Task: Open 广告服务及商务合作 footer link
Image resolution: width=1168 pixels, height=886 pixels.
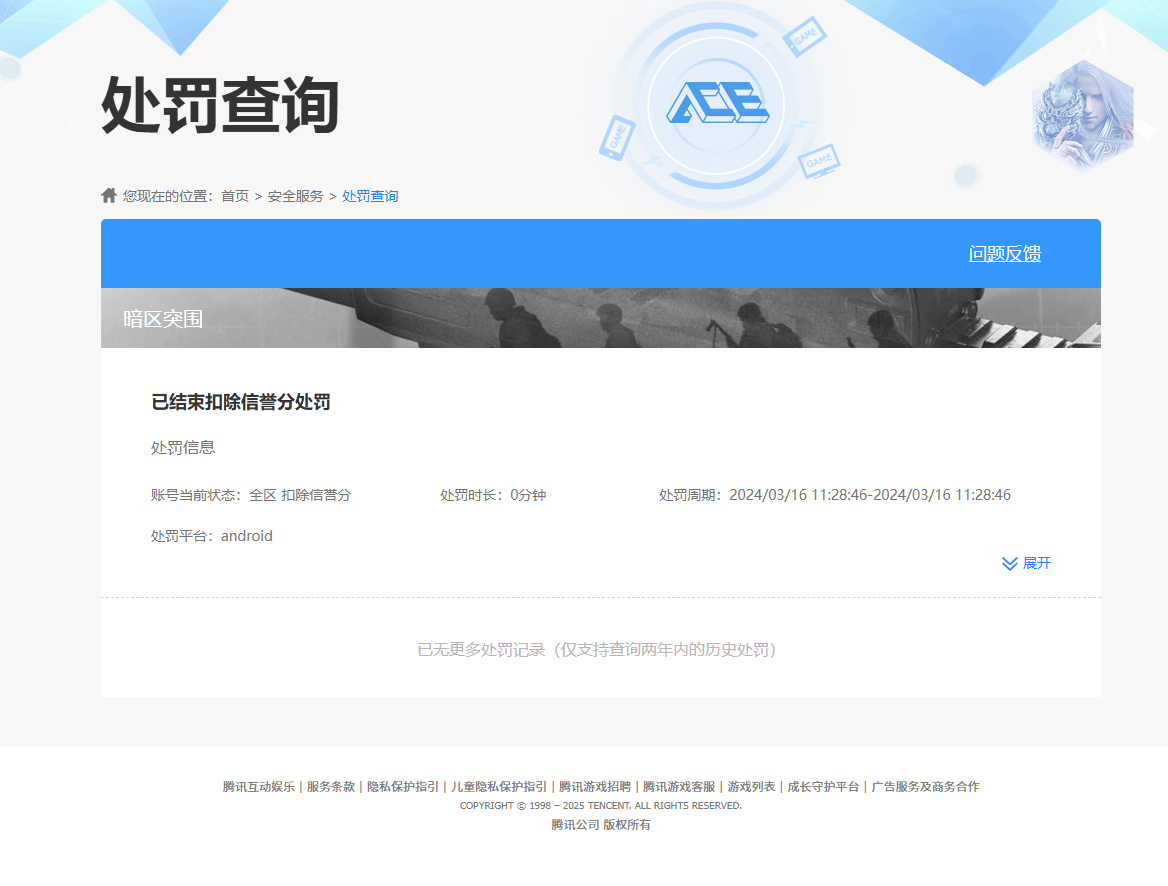Action: pos(925,787)
